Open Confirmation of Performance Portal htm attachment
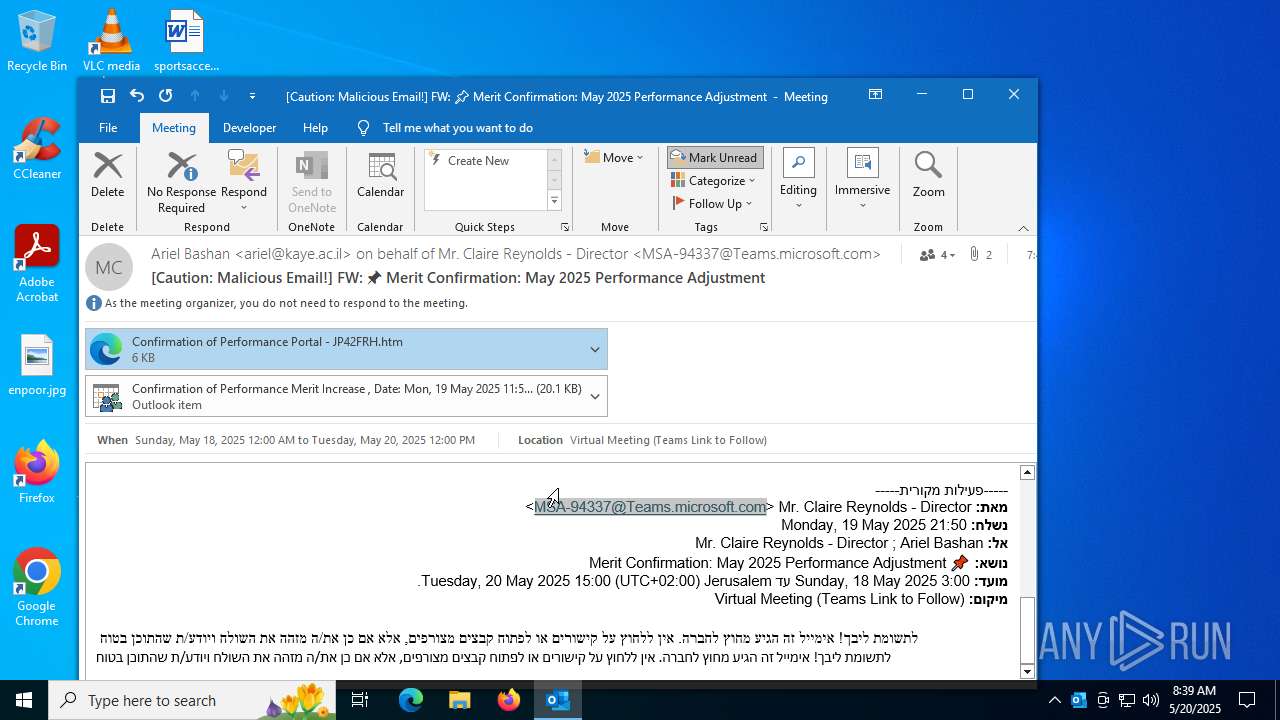Screen dimensions: 1280x720 pos(335,349)
